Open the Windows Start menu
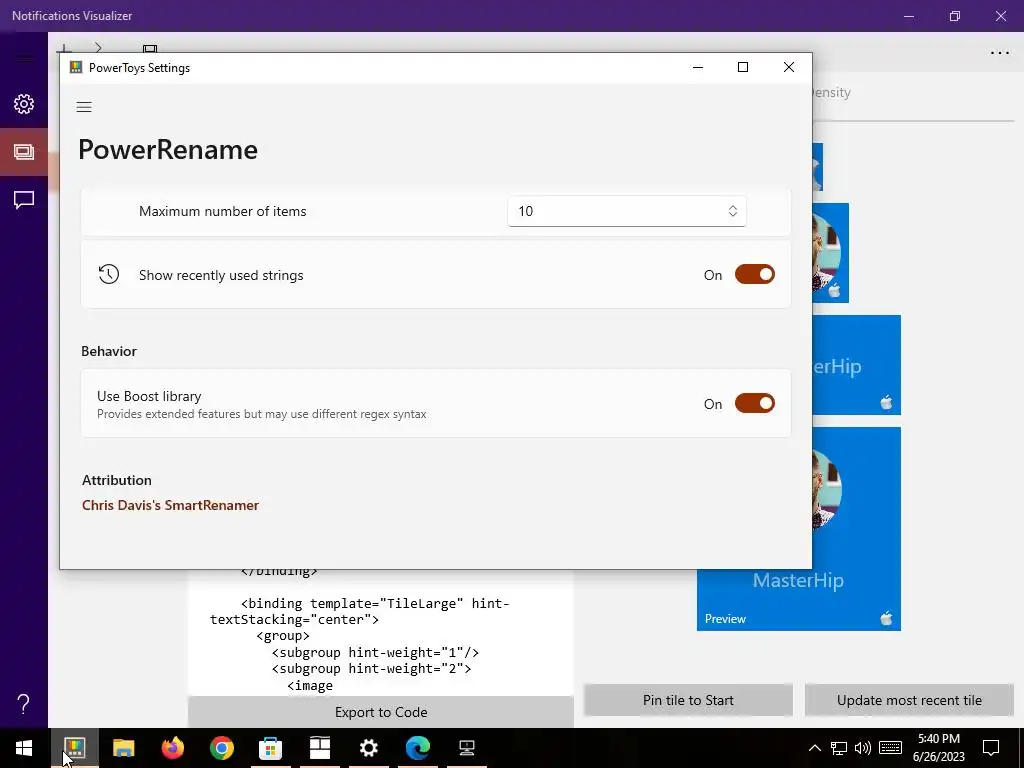1024x768 pixels. [24, 748]
